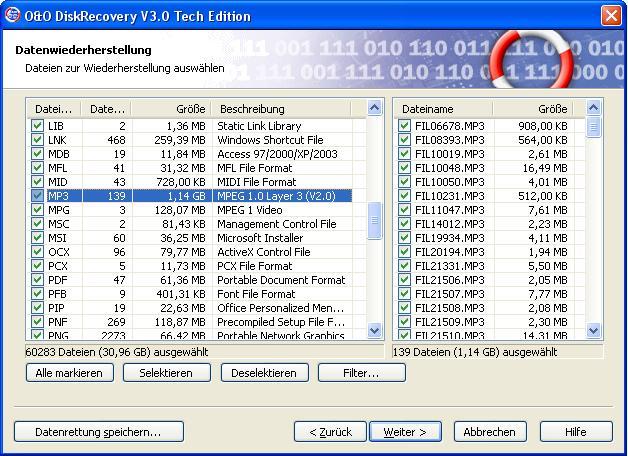
Task: Click the file type list scrollbar thumb
Action: (x=374, y=221)
